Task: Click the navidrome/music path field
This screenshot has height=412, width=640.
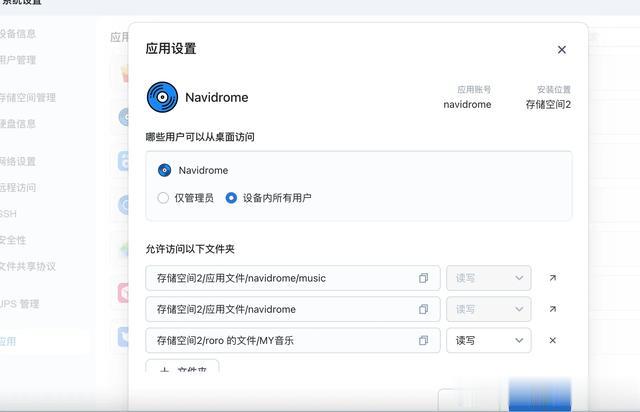Action: (293, 278)
